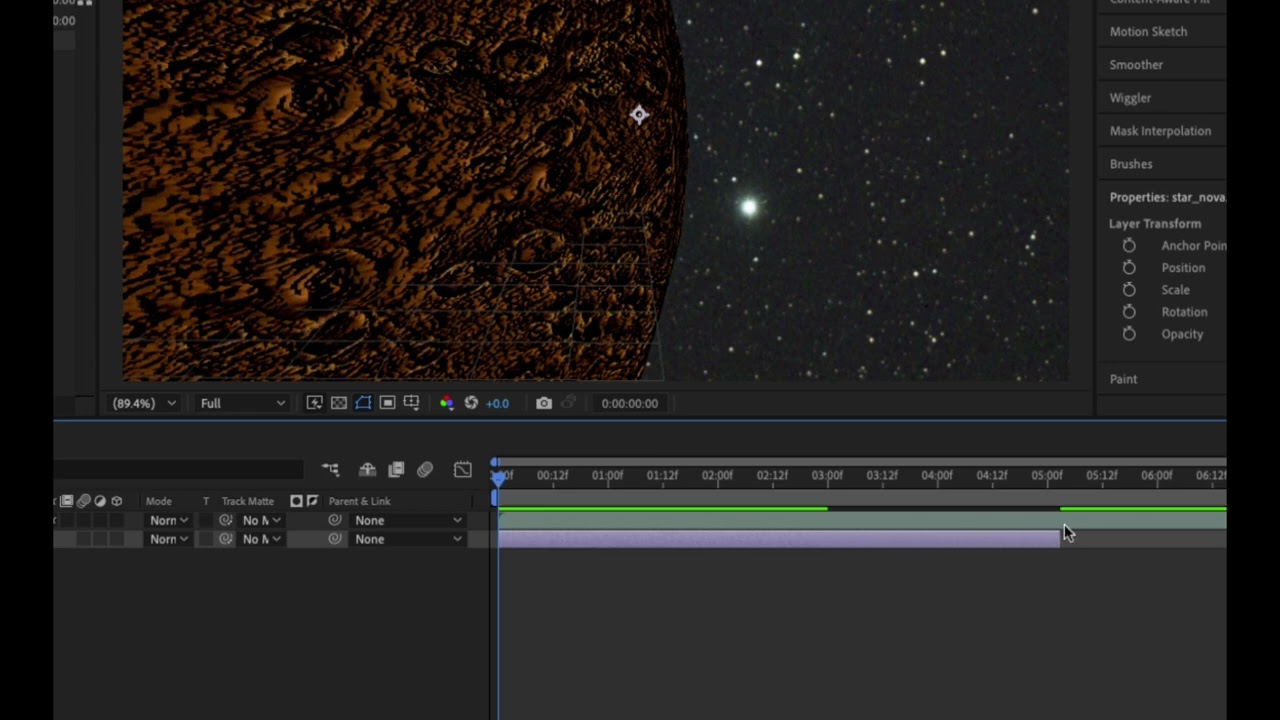Screen dimensions: 1280x720
Task: Click 05:00f mark on time ruler
Action: click(1047, 475)
